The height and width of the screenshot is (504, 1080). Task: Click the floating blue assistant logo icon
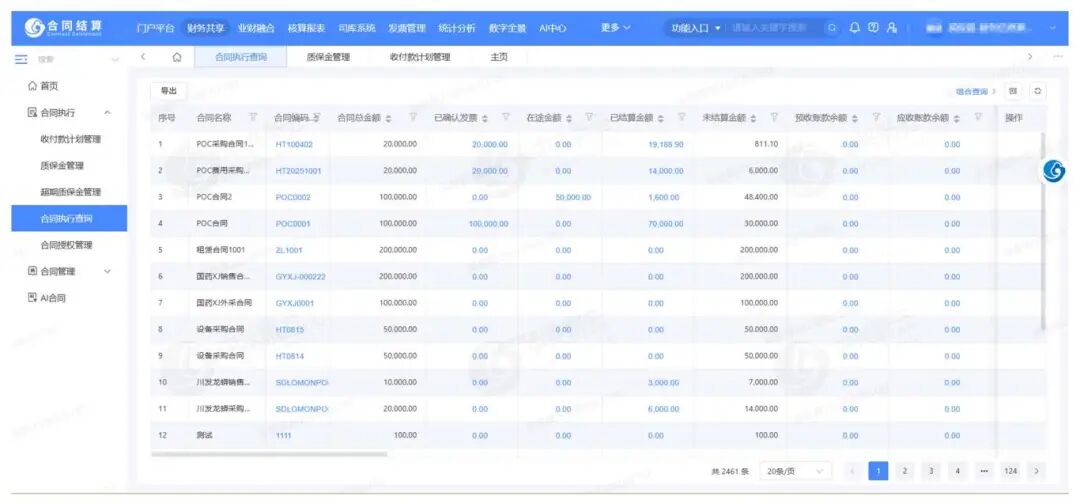[1054, 171]
